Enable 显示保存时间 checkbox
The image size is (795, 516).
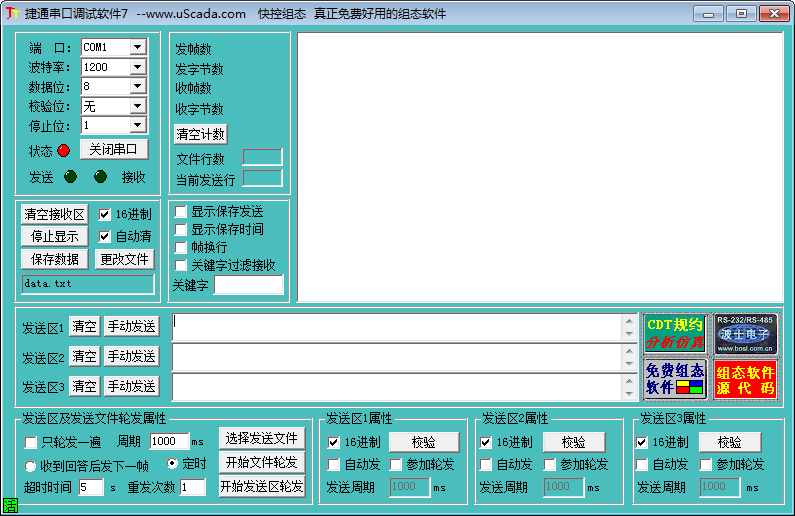tap(181, 229)
